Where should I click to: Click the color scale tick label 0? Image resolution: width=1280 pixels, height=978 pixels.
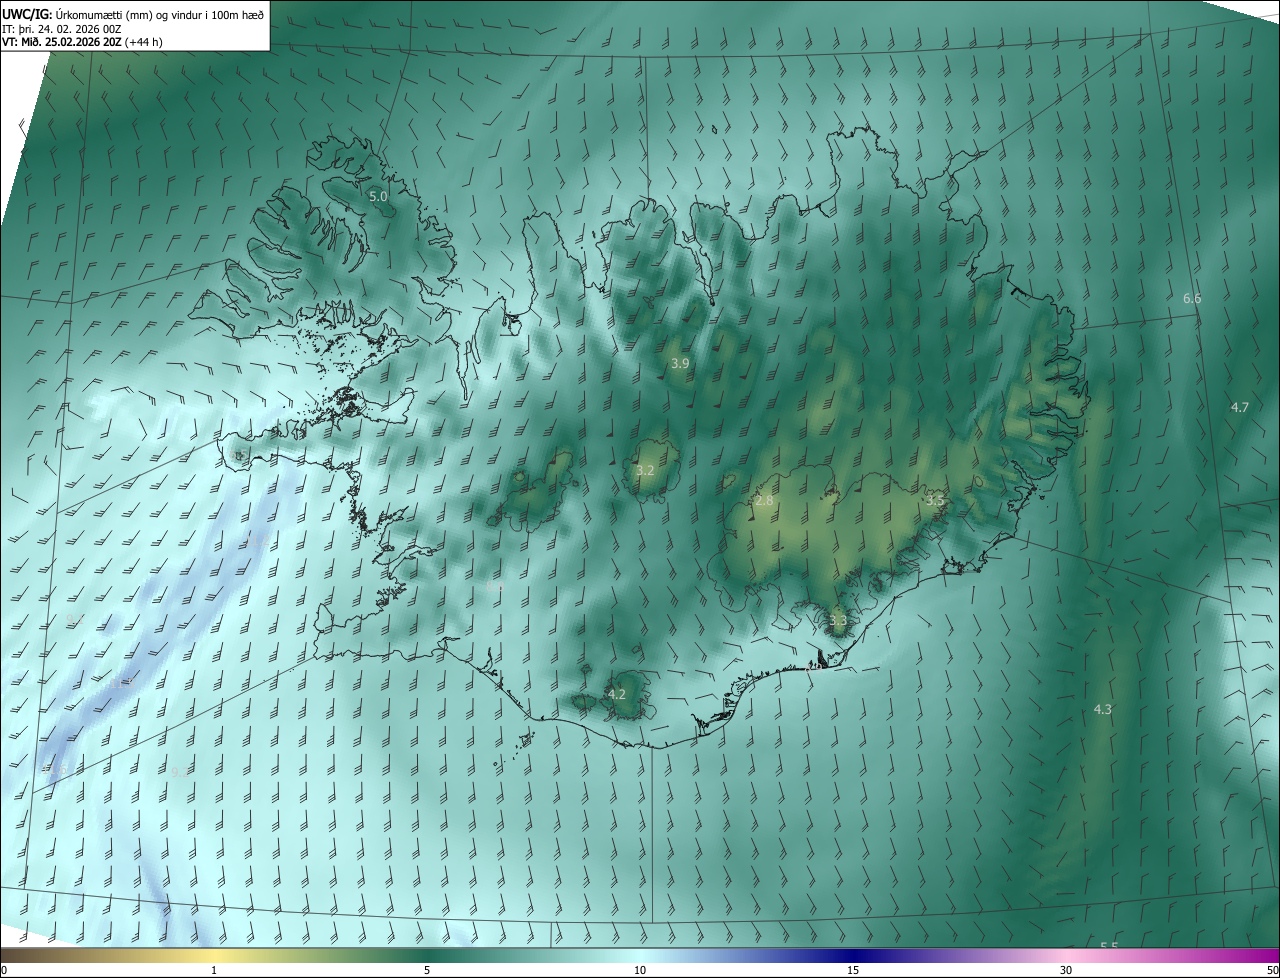coord(4,971)
